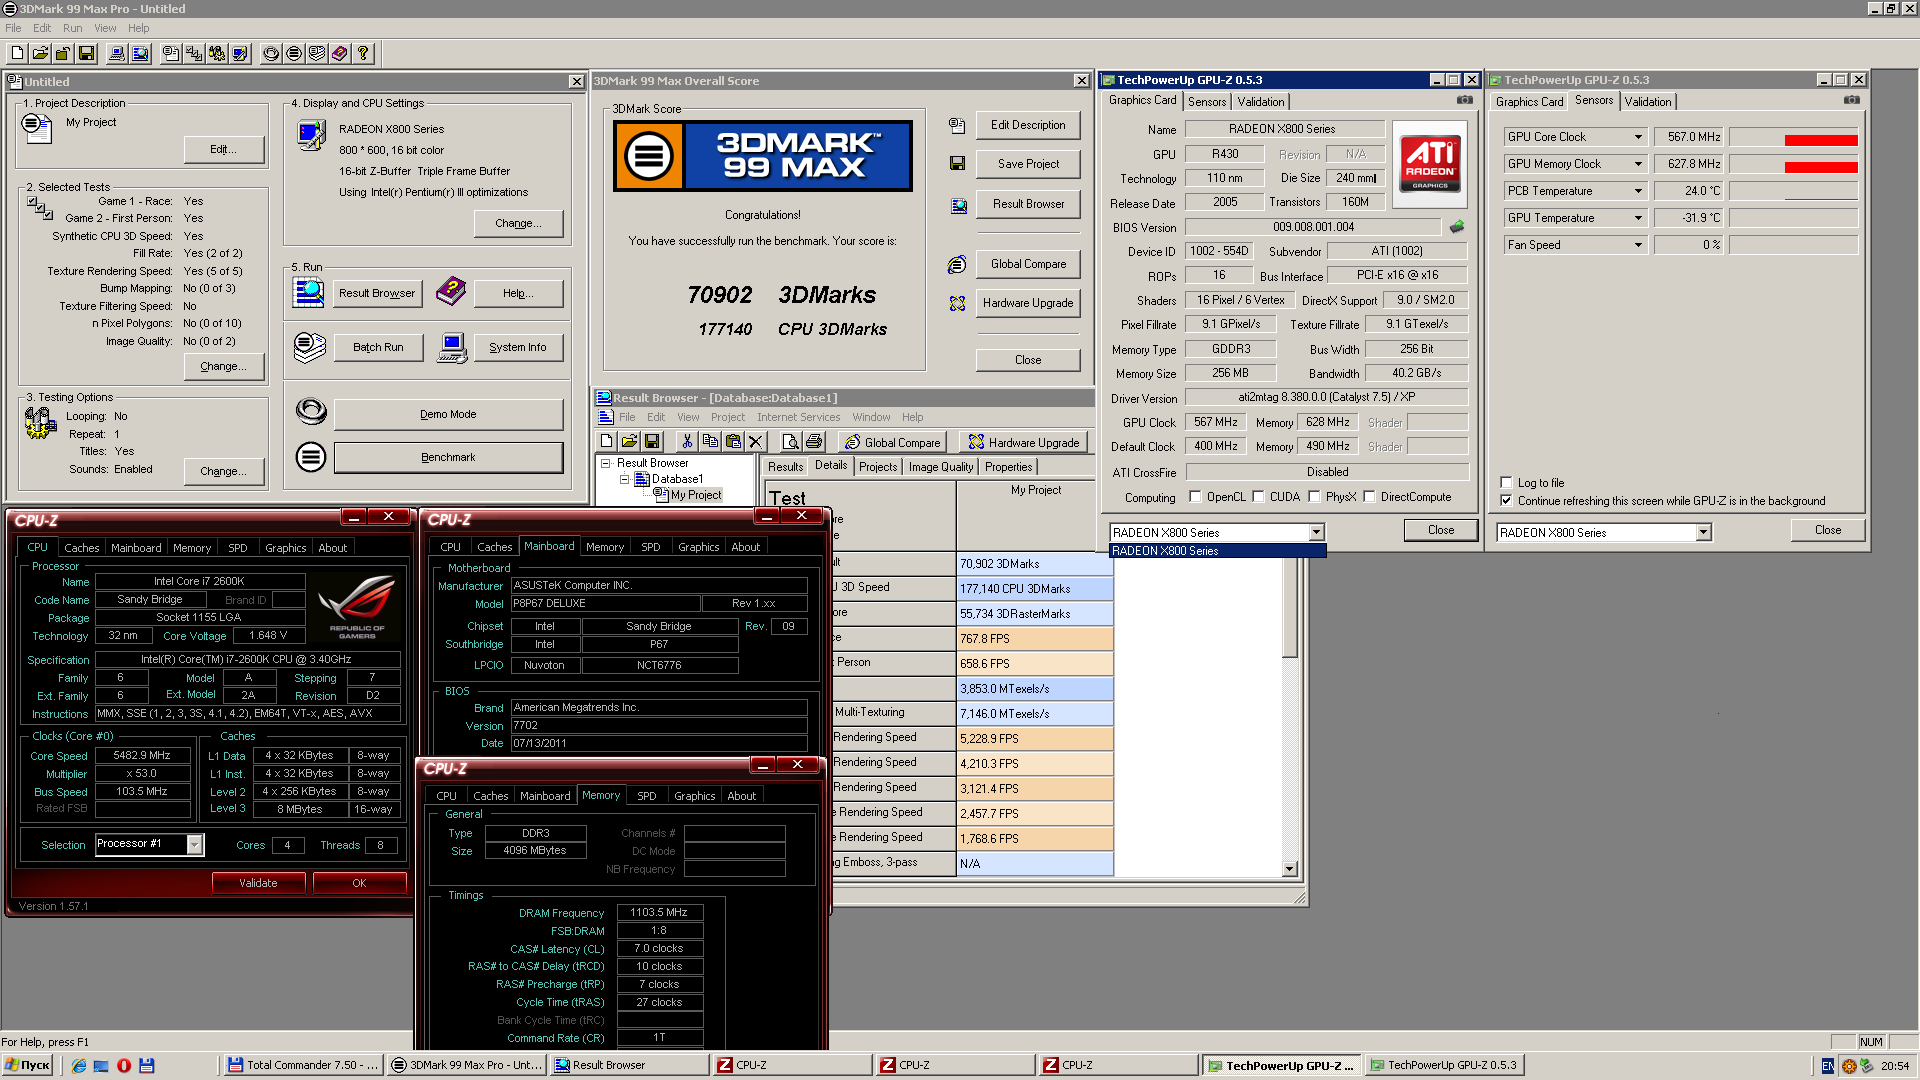Enable the OpenCL checkbox in GPU-Z
This screenshot has height=1080, width=1920.
pos(1195,496)
